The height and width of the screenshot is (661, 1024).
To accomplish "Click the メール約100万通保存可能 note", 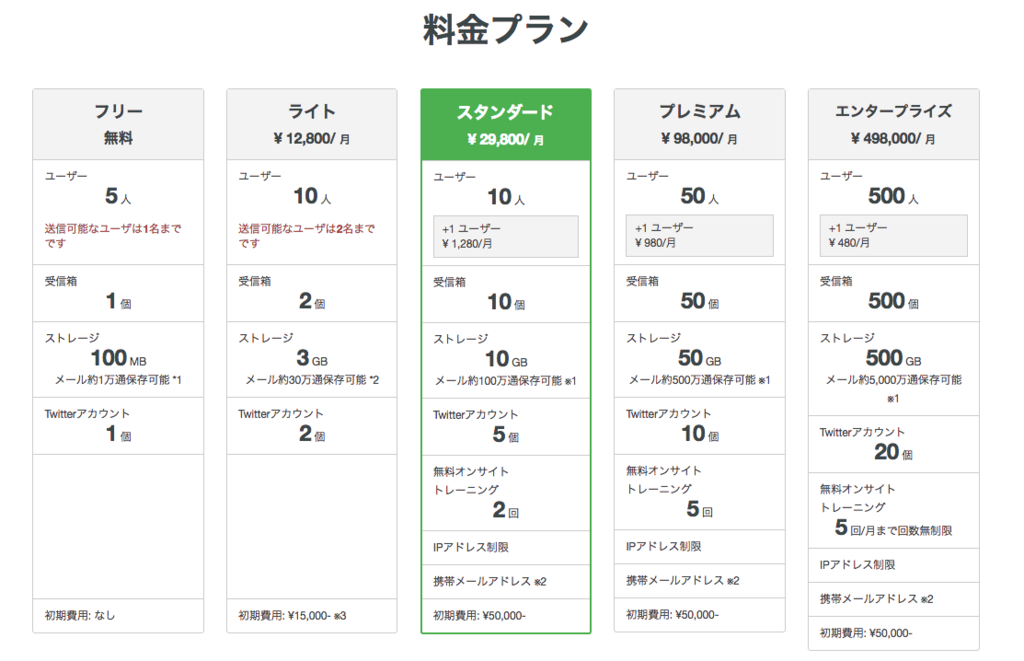I will pyautogui.click(x=506, y=381).
